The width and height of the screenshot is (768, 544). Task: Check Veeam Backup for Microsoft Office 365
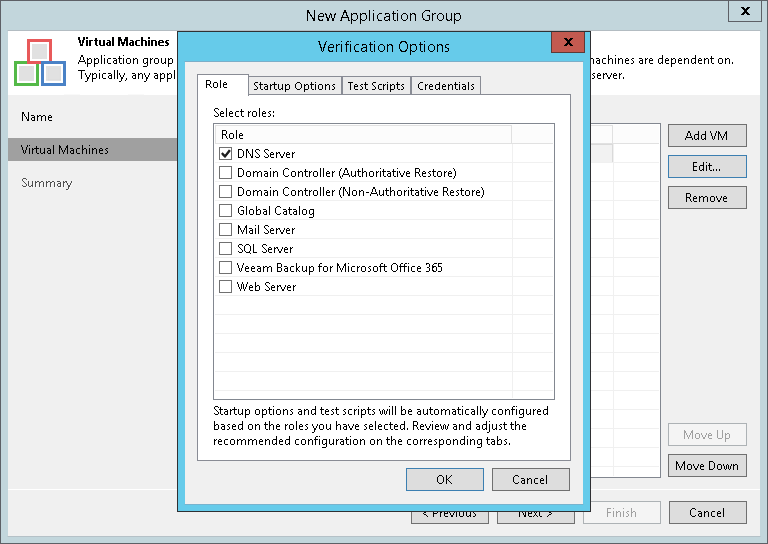[x=225, y=268]
